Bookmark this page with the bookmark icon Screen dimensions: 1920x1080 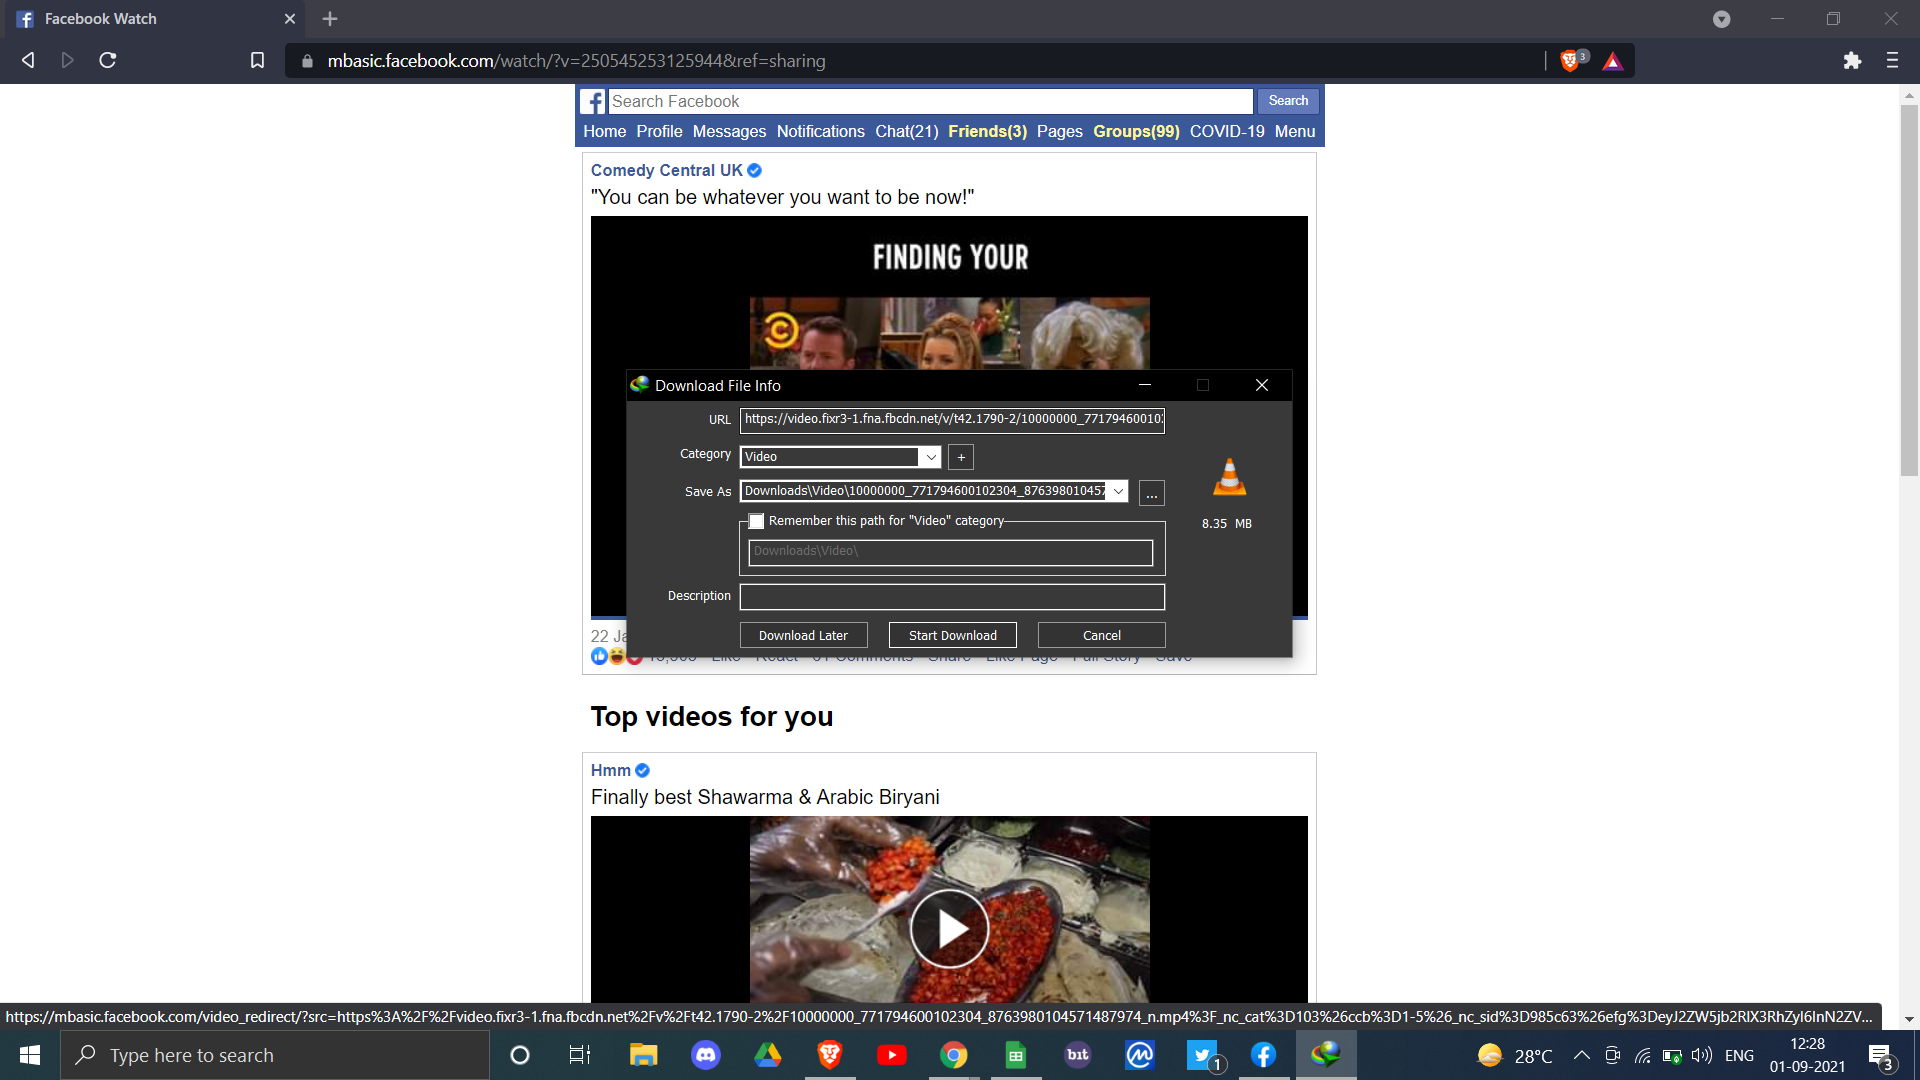click(257, 61)
